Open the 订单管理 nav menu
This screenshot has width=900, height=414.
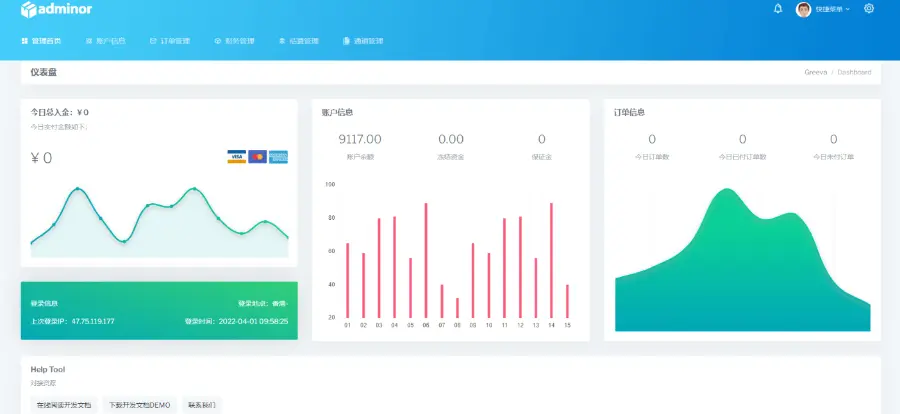[x=169, y=41]
